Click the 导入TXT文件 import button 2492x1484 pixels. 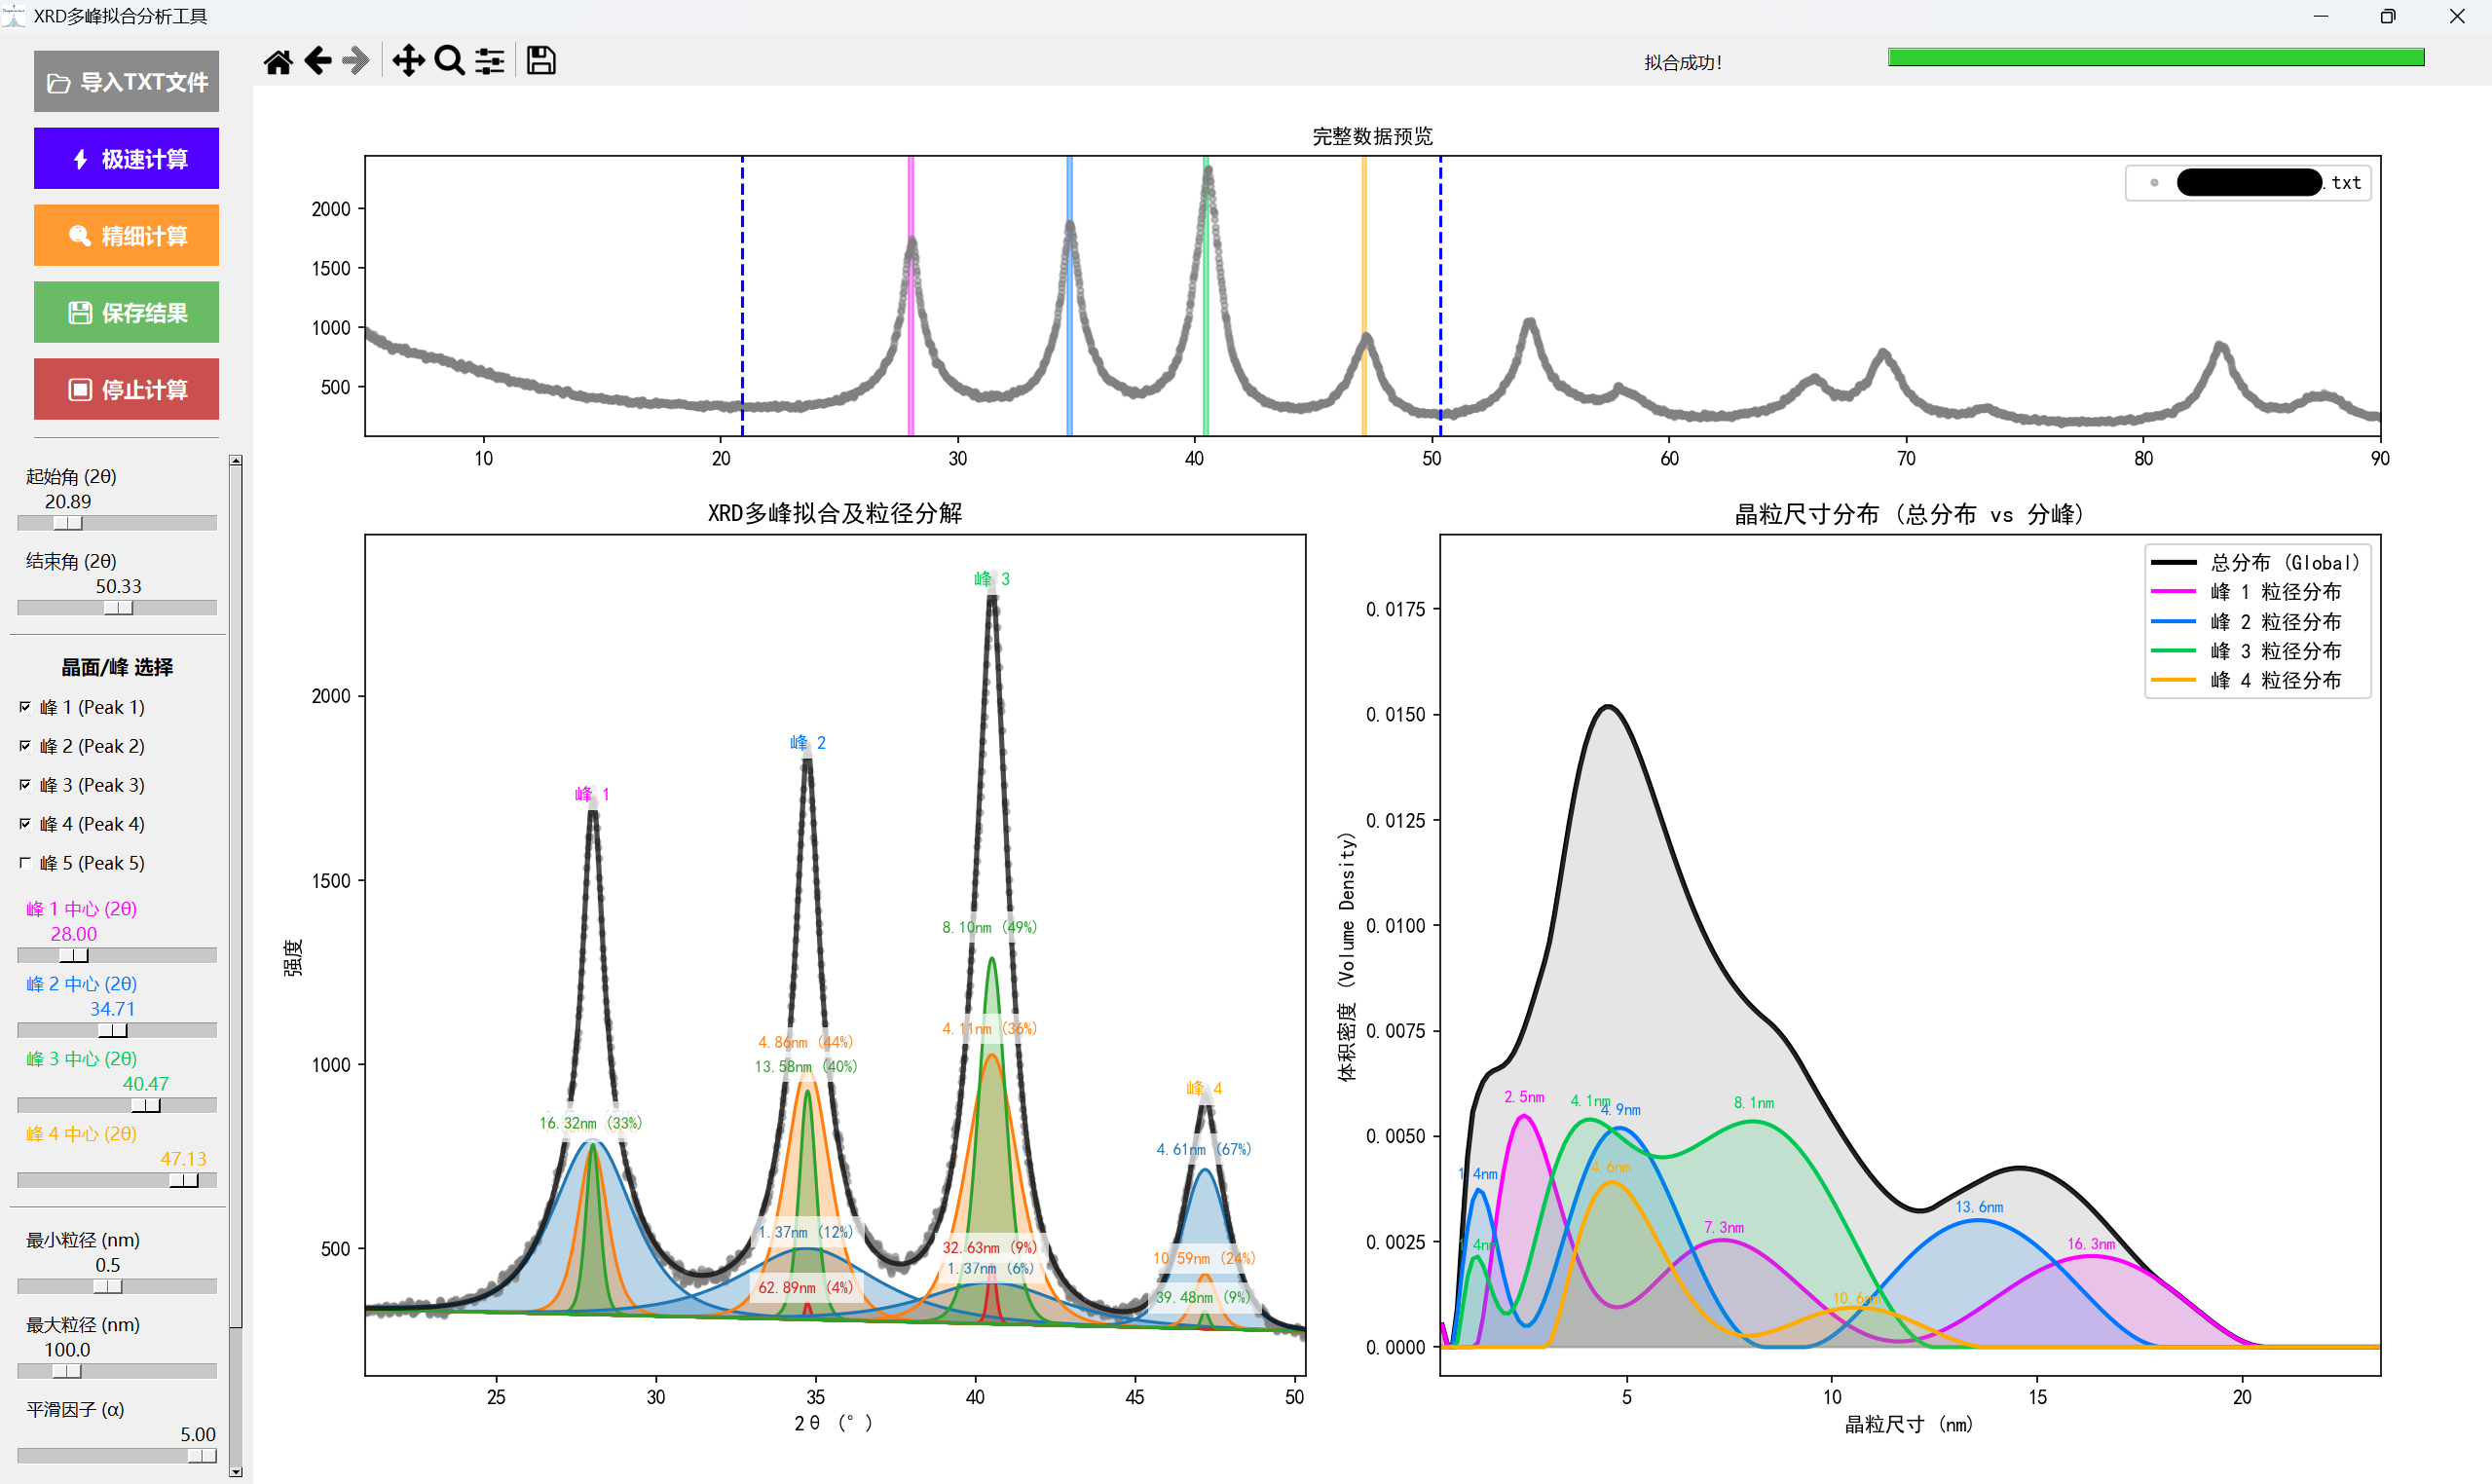click(x=126, y=82)
